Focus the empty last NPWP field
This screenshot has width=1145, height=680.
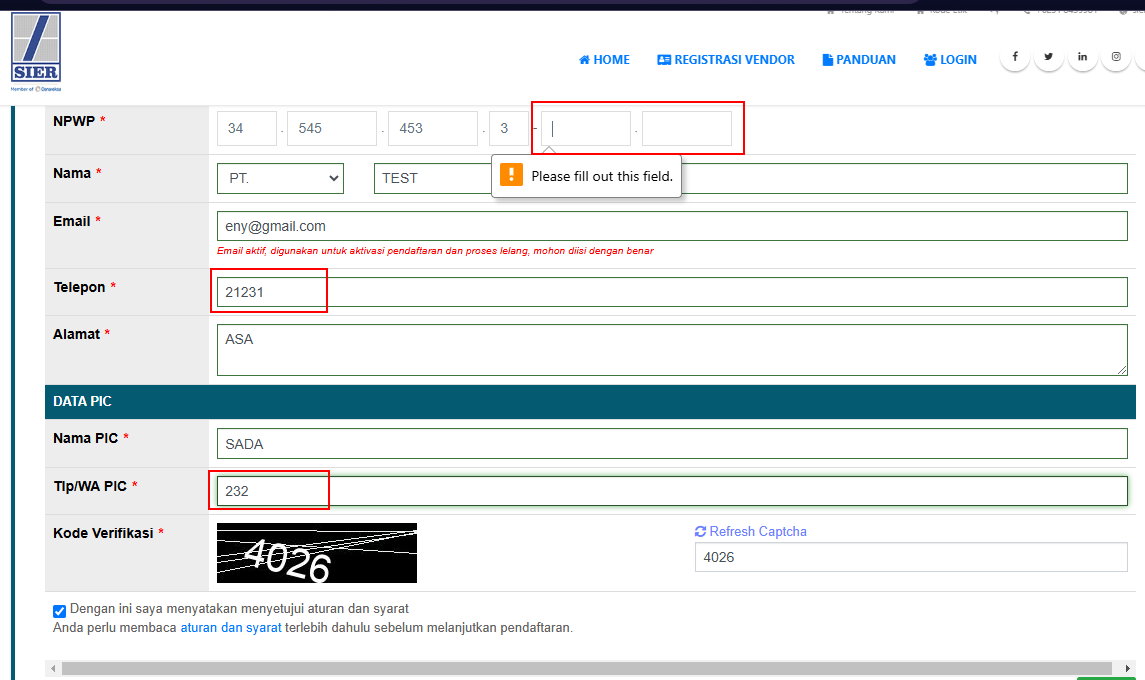coord(686,129)
